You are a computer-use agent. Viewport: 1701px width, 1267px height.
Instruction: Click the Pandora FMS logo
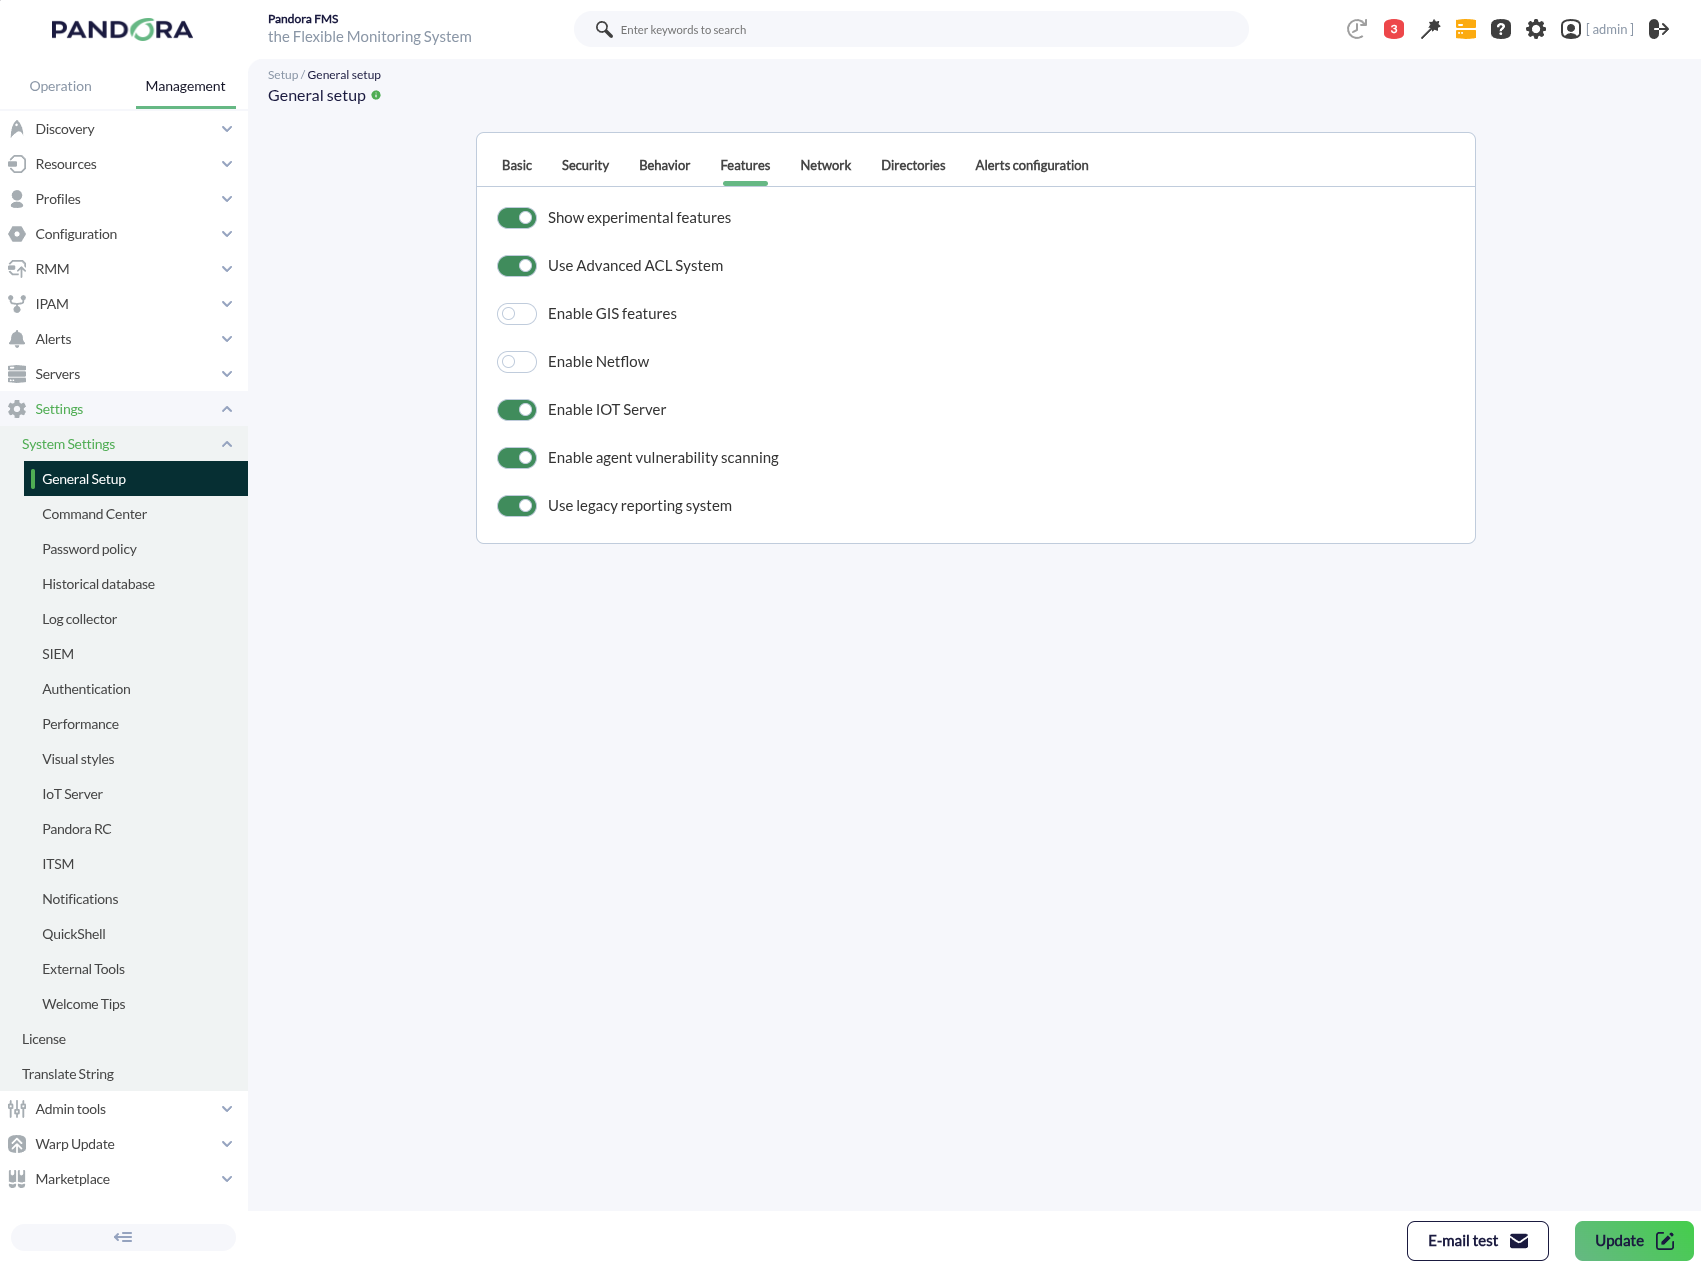pyautogui.click(x=122, y=30)
